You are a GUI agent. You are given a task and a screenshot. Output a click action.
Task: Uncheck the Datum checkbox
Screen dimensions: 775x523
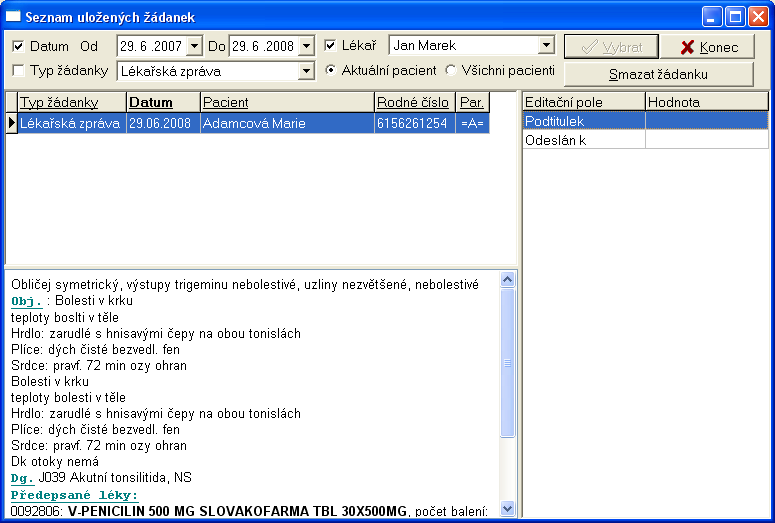click(x=18, y=46)
